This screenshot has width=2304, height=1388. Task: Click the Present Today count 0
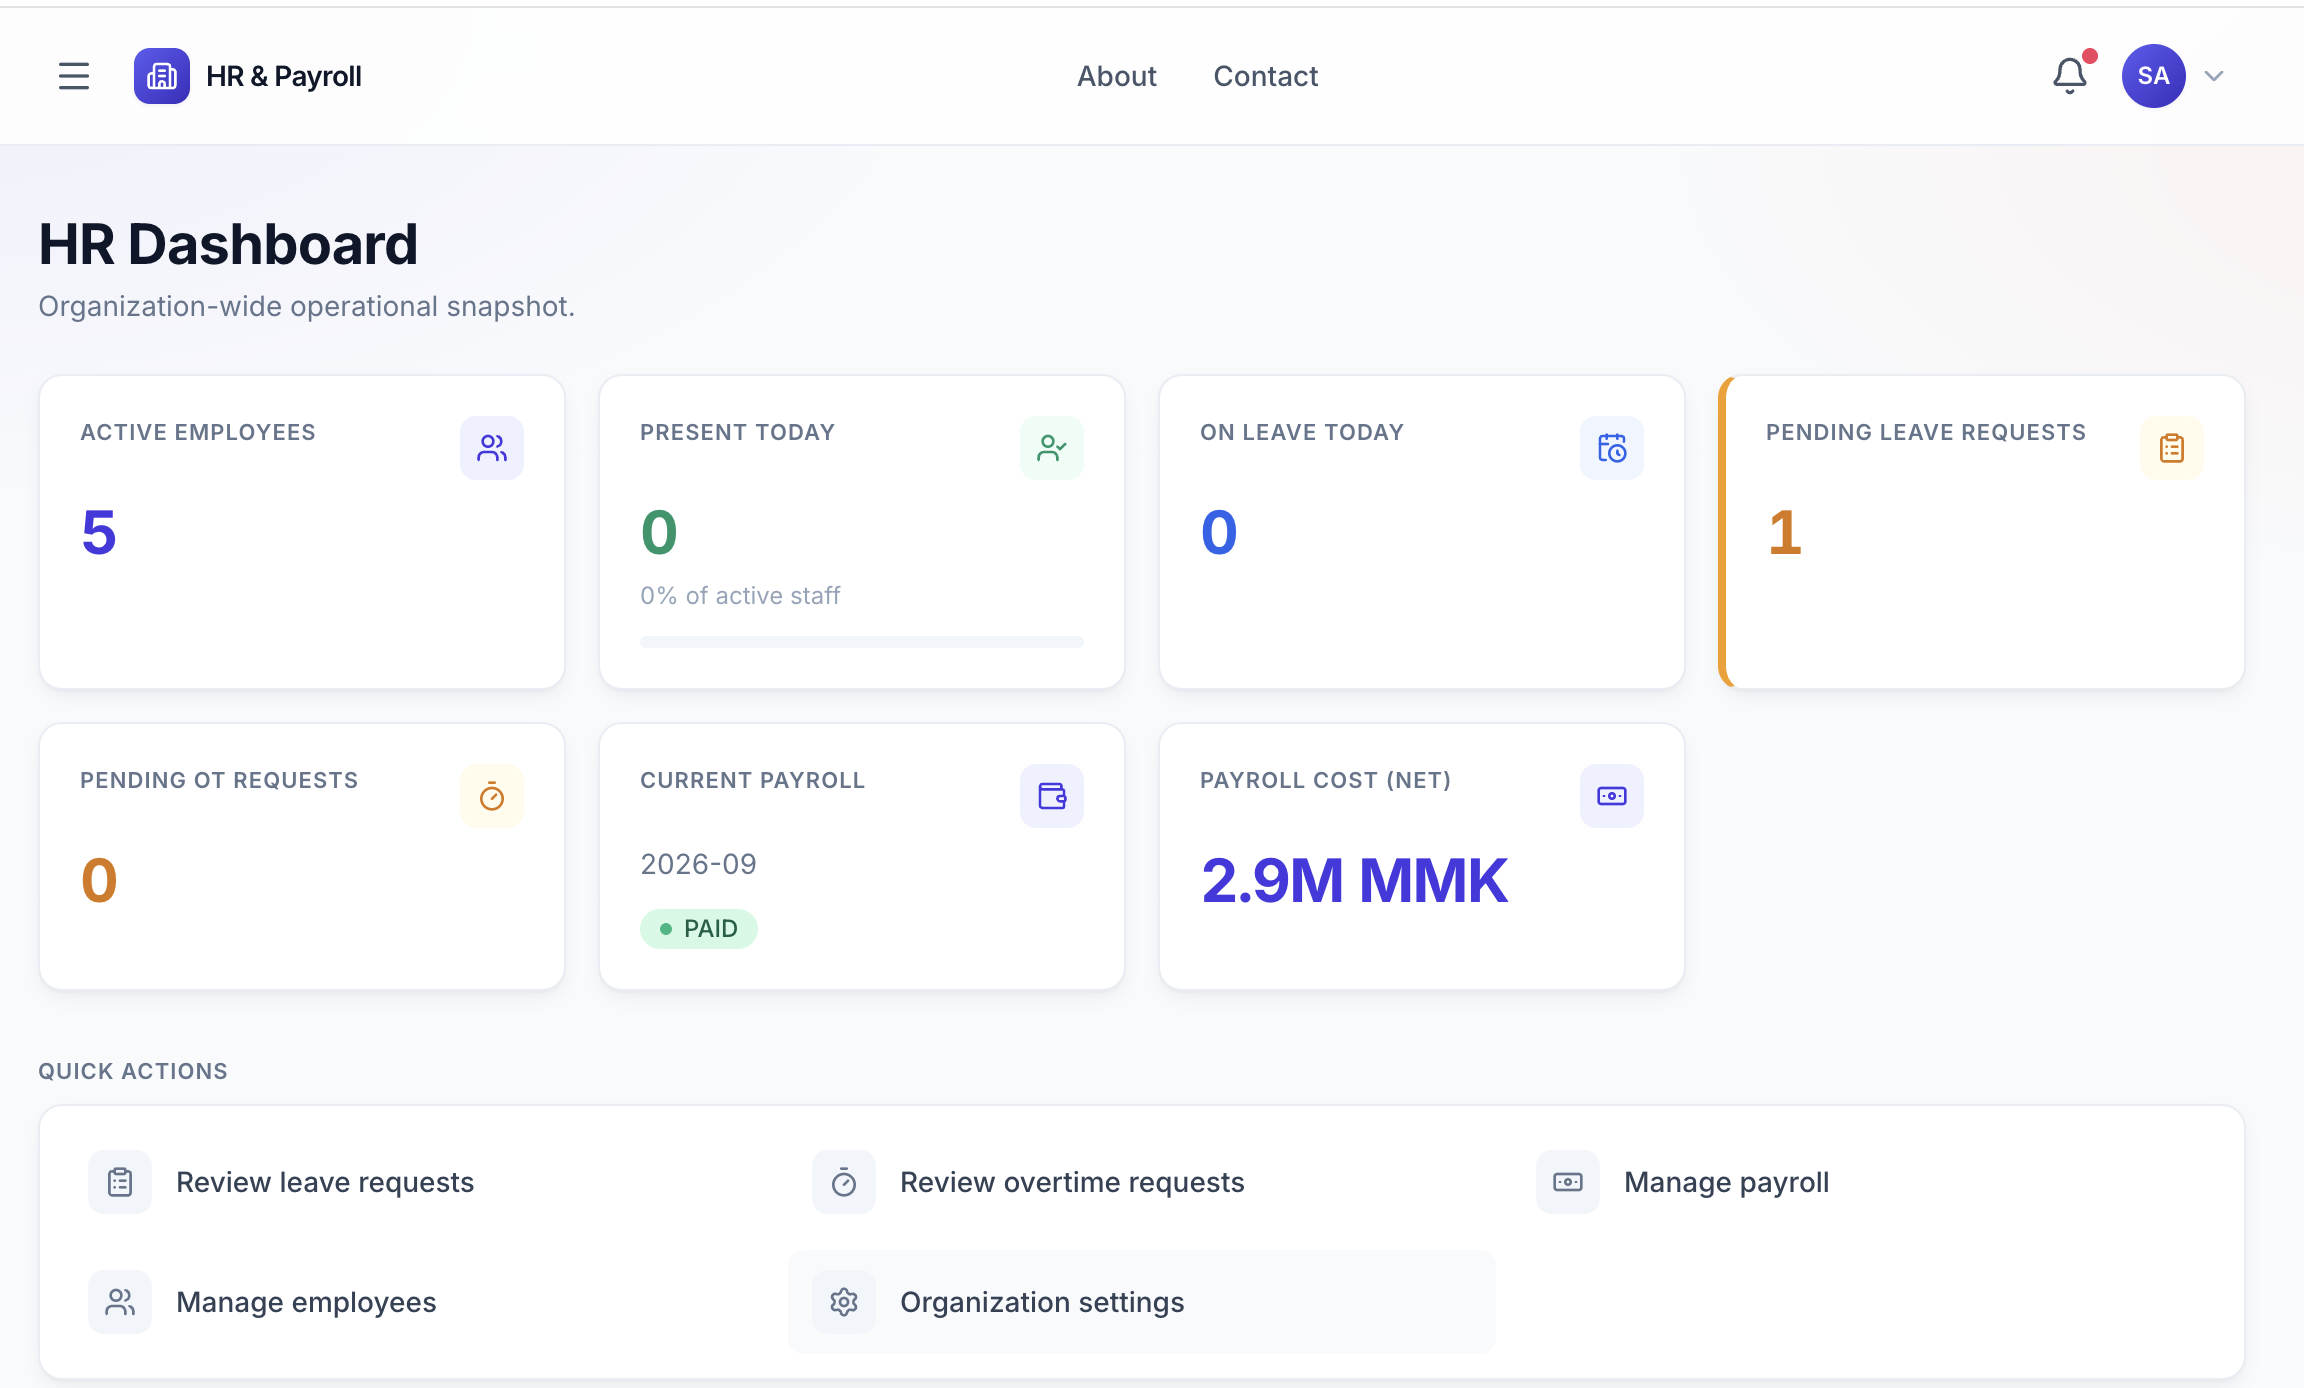659,532
